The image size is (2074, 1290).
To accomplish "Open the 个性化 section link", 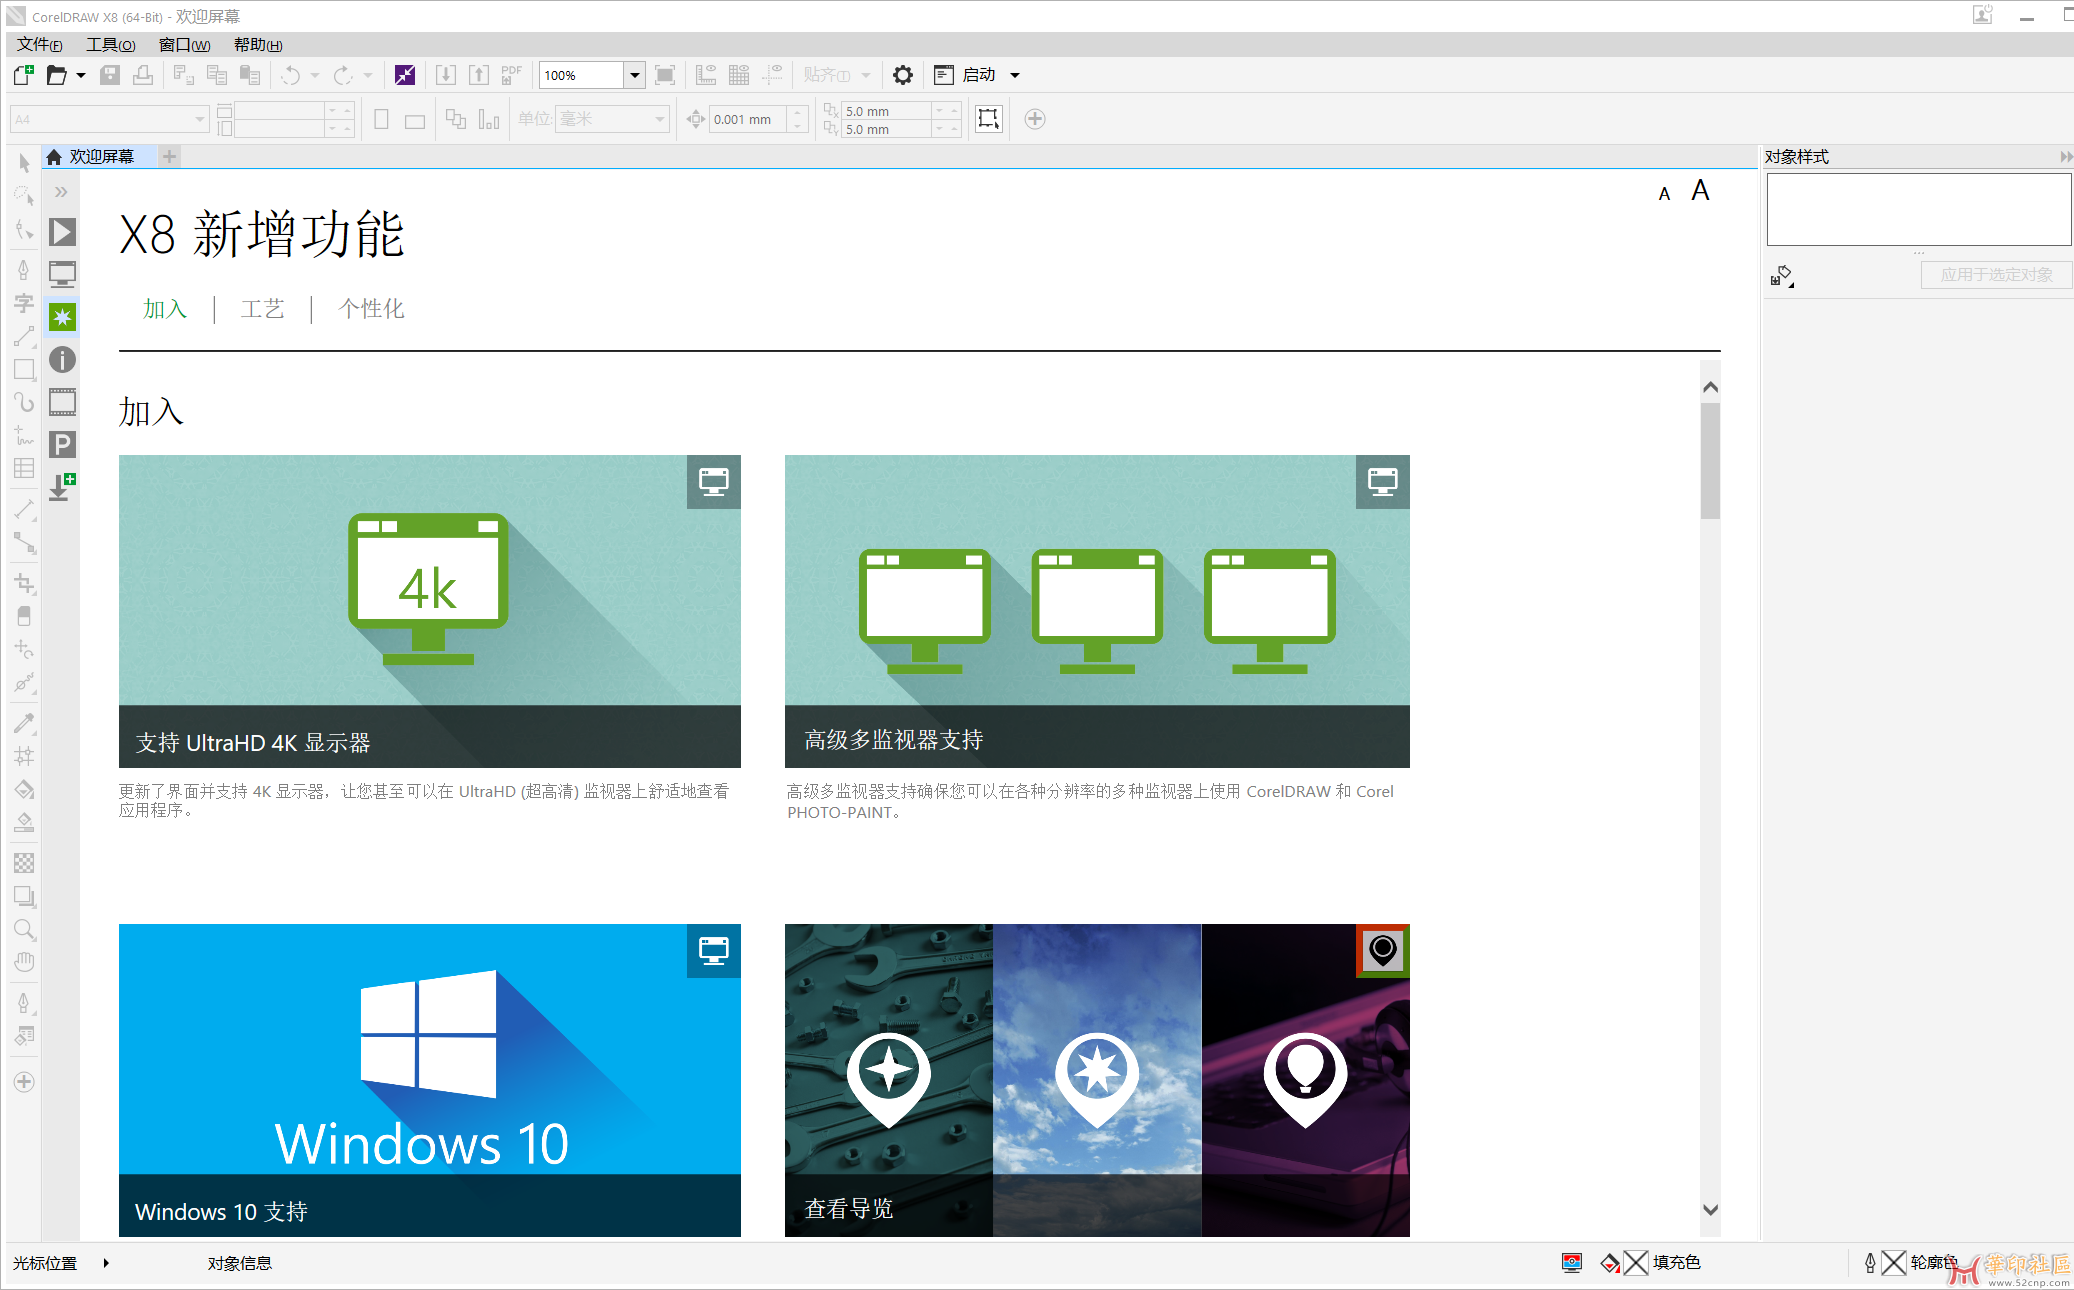I will [371, 309].
